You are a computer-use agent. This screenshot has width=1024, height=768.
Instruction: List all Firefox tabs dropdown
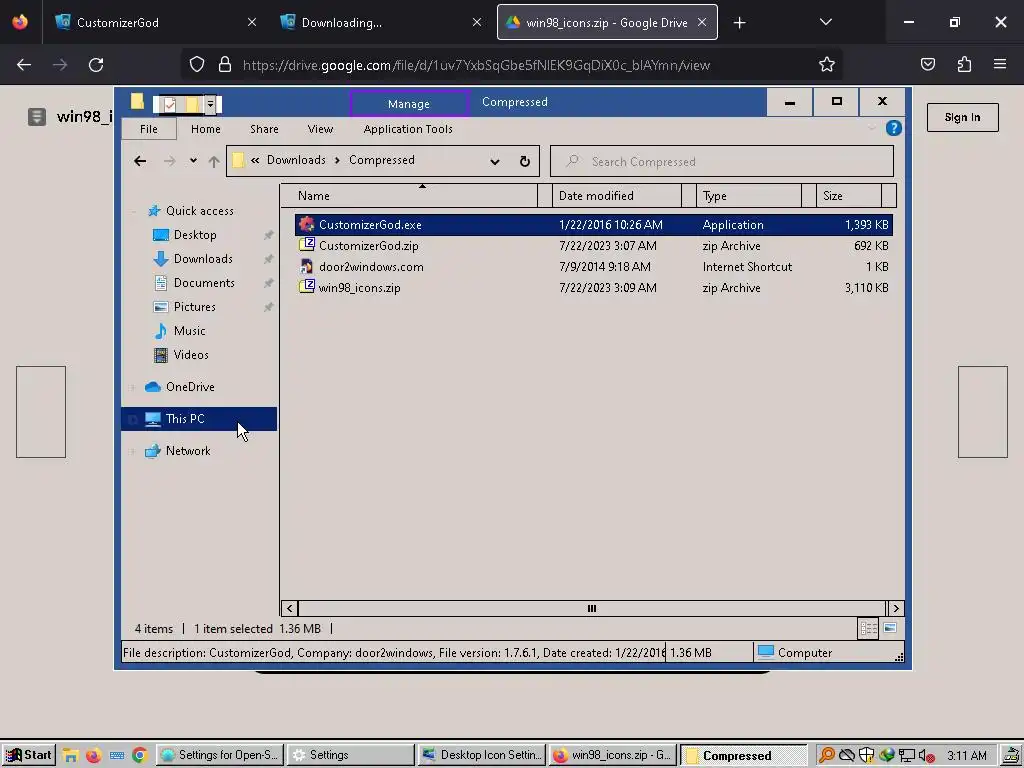pos(825,23)
